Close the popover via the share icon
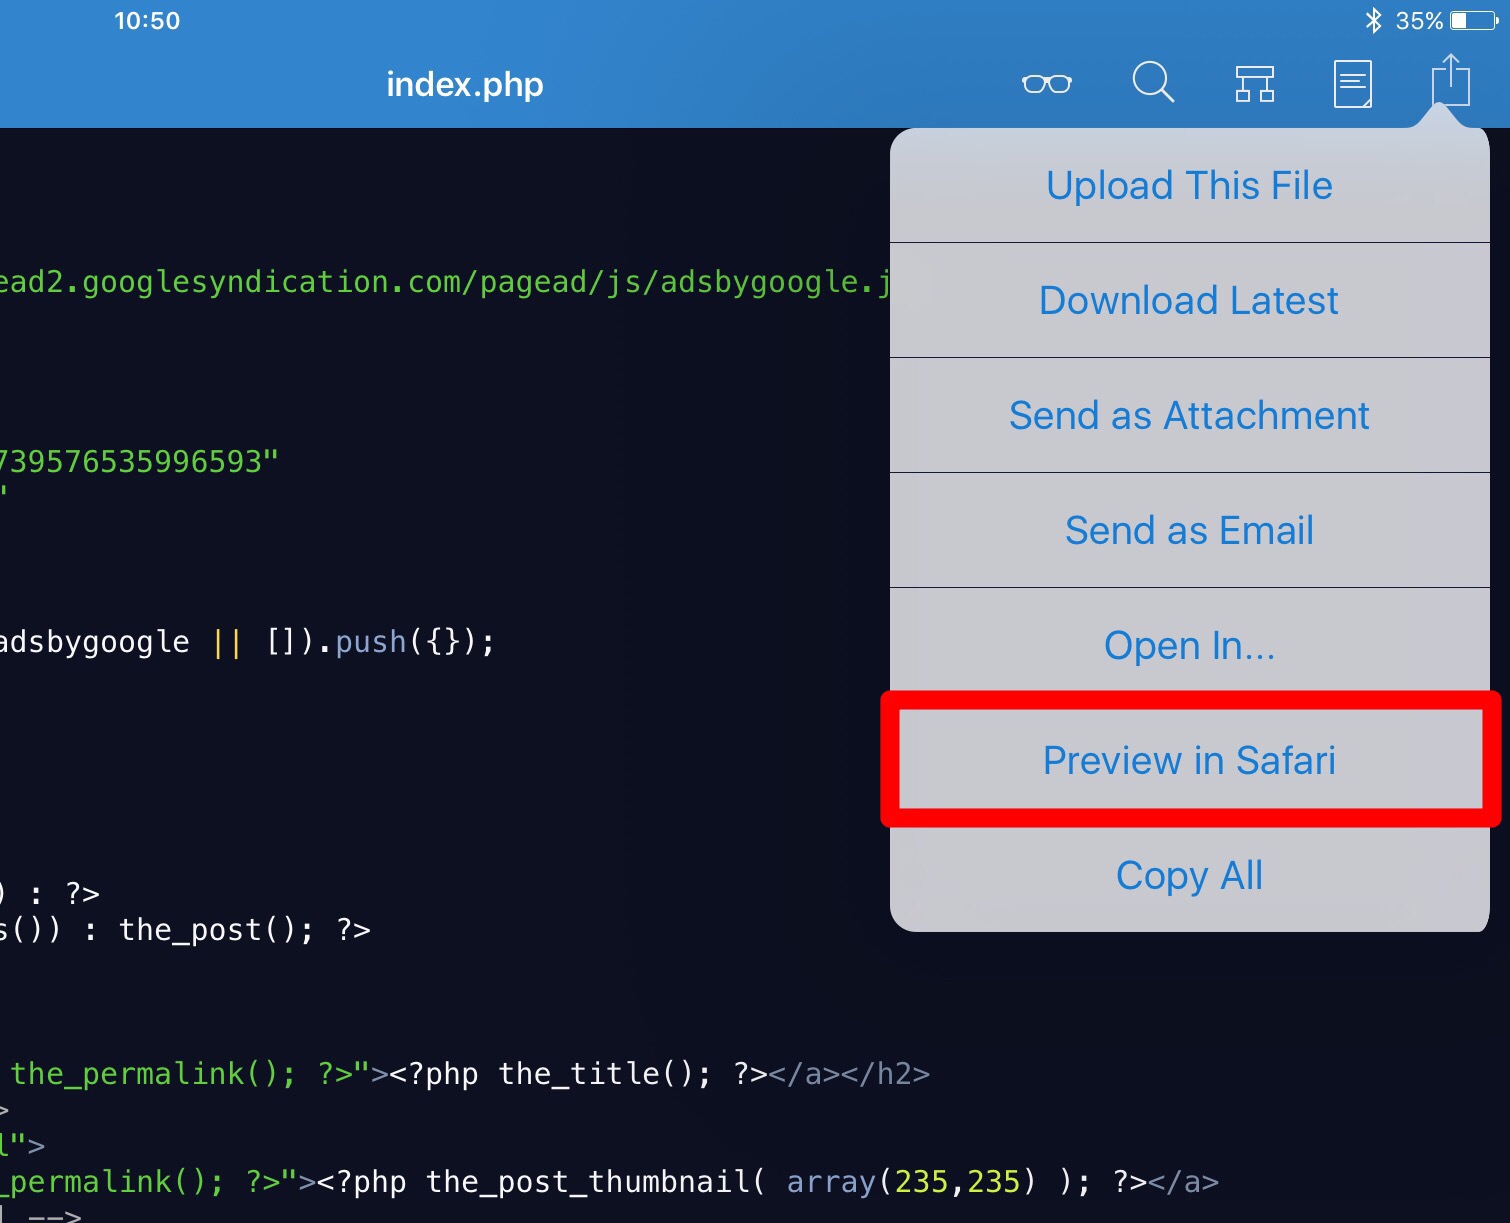Viewport: 1510px width, 1223px height. coord(1450,80)
